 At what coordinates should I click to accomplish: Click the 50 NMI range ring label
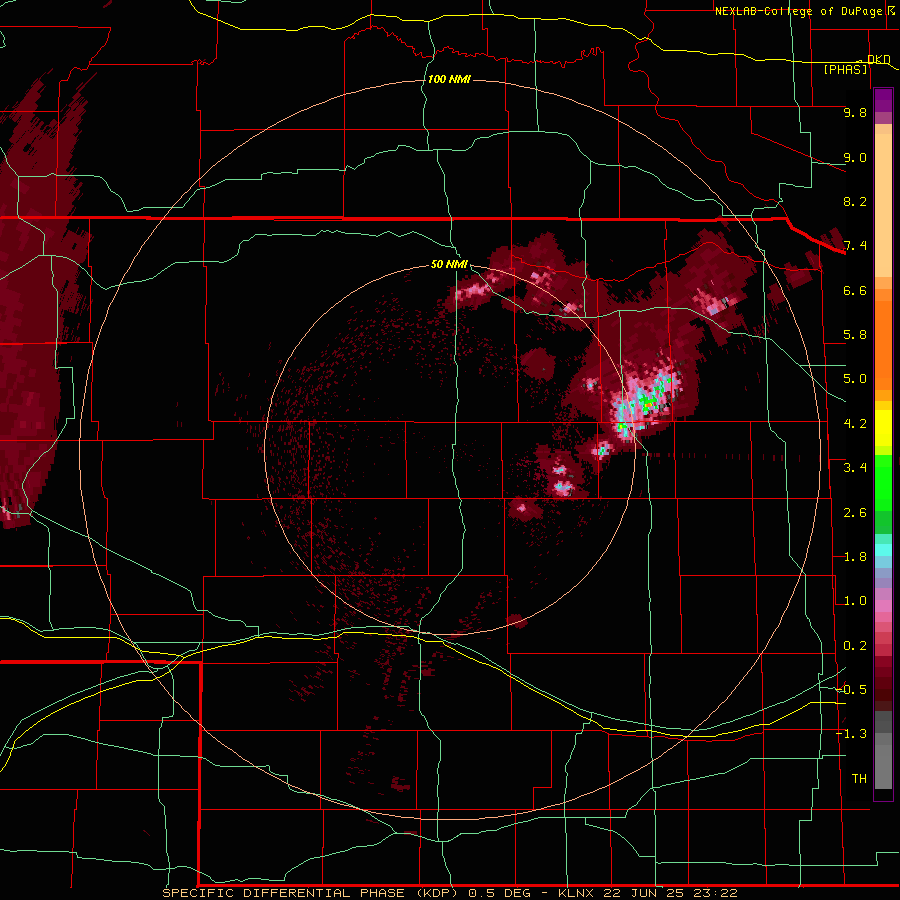(x=449, y=264)
